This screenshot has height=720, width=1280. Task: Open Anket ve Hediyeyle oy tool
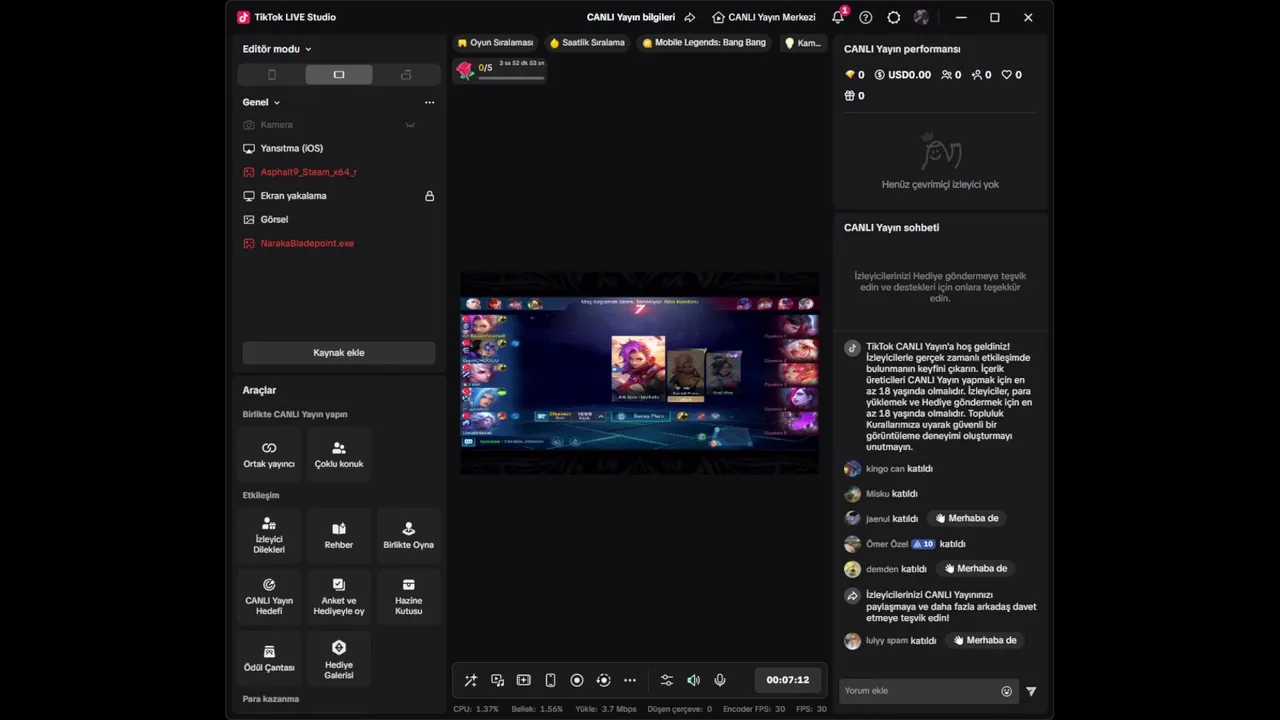[339, 597]
